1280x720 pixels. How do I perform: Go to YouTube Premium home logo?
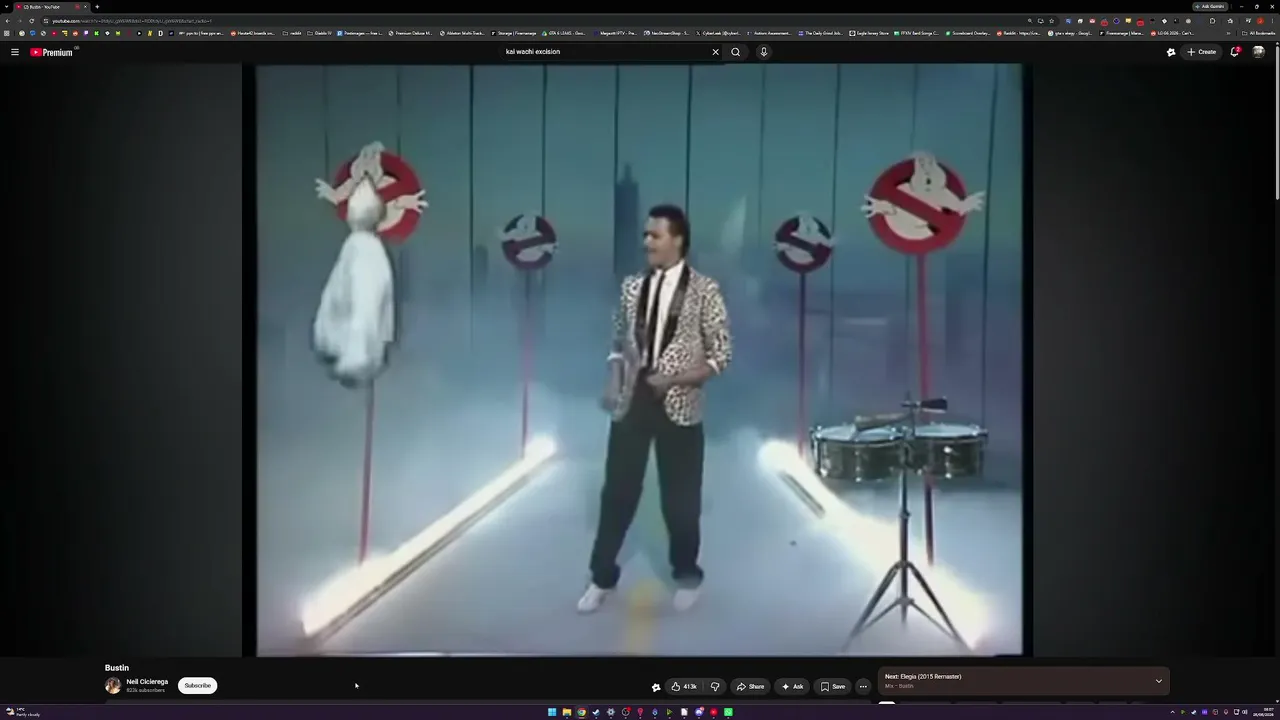click(52, 52)
